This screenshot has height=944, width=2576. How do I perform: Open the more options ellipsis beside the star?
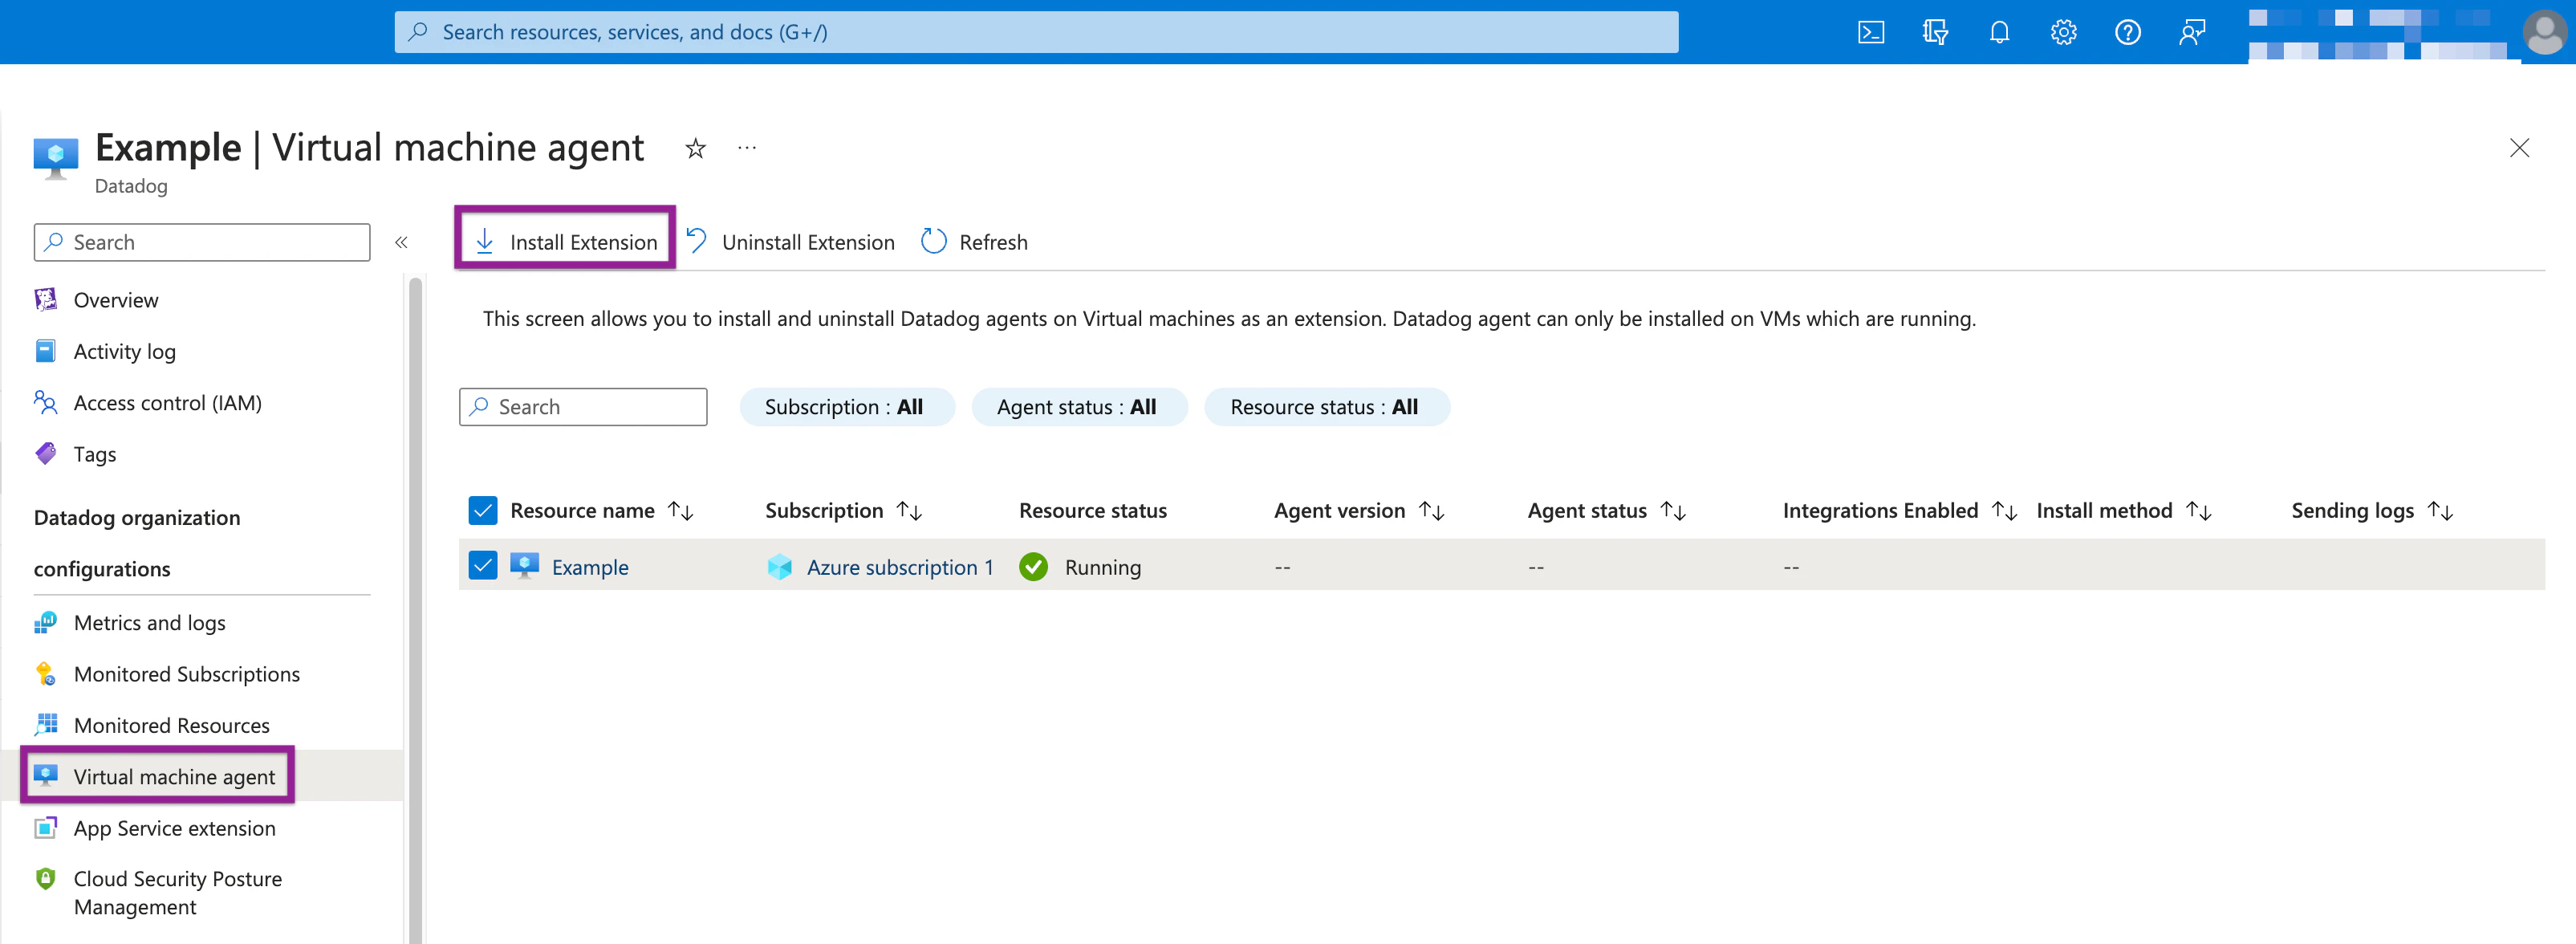pos(746,148)
